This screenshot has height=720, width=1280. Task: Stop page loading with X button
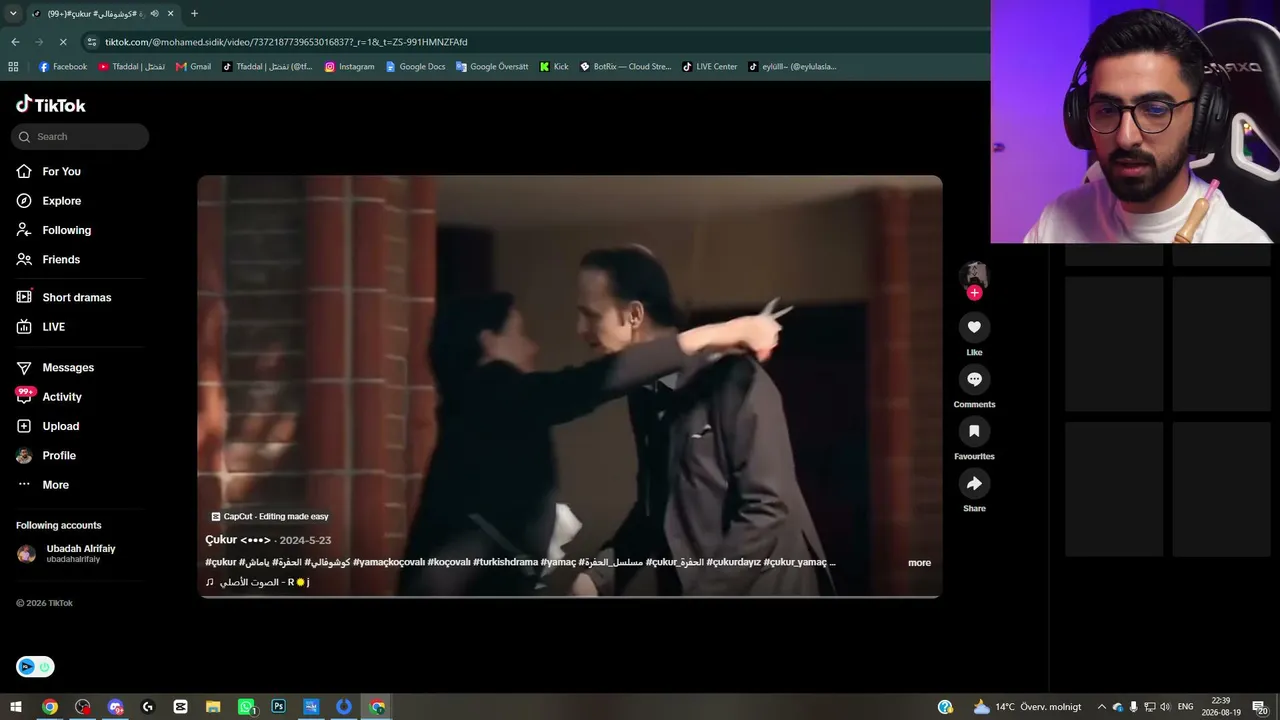pos(63,42)
